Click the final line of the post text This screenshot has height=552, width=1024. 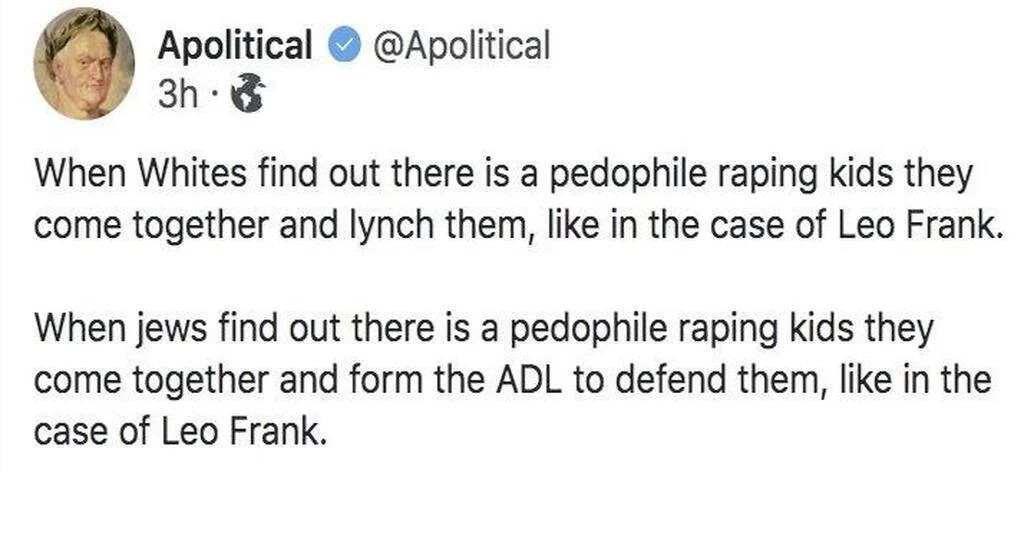point(180,431)
